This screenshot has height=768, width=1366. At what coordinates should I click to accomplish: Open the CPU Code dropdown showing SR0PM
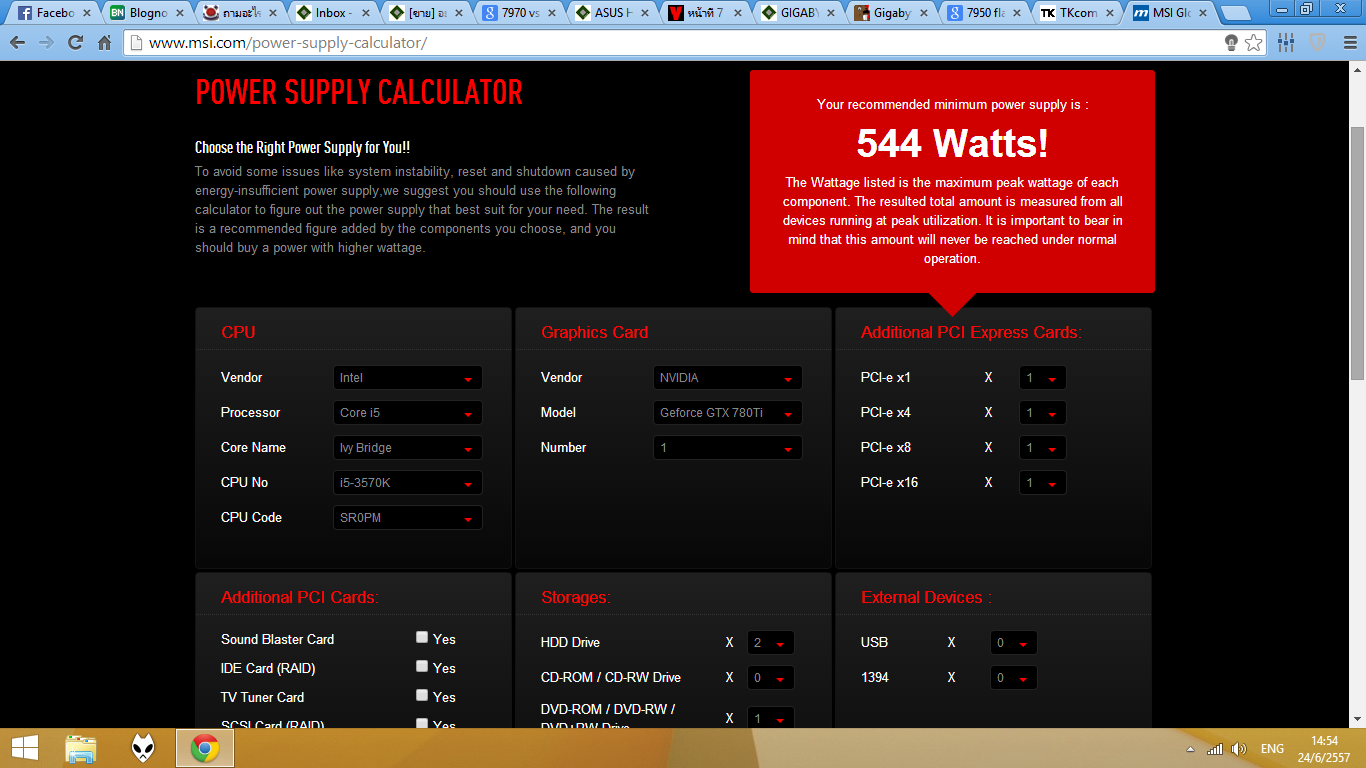click(x=407, y=518)
